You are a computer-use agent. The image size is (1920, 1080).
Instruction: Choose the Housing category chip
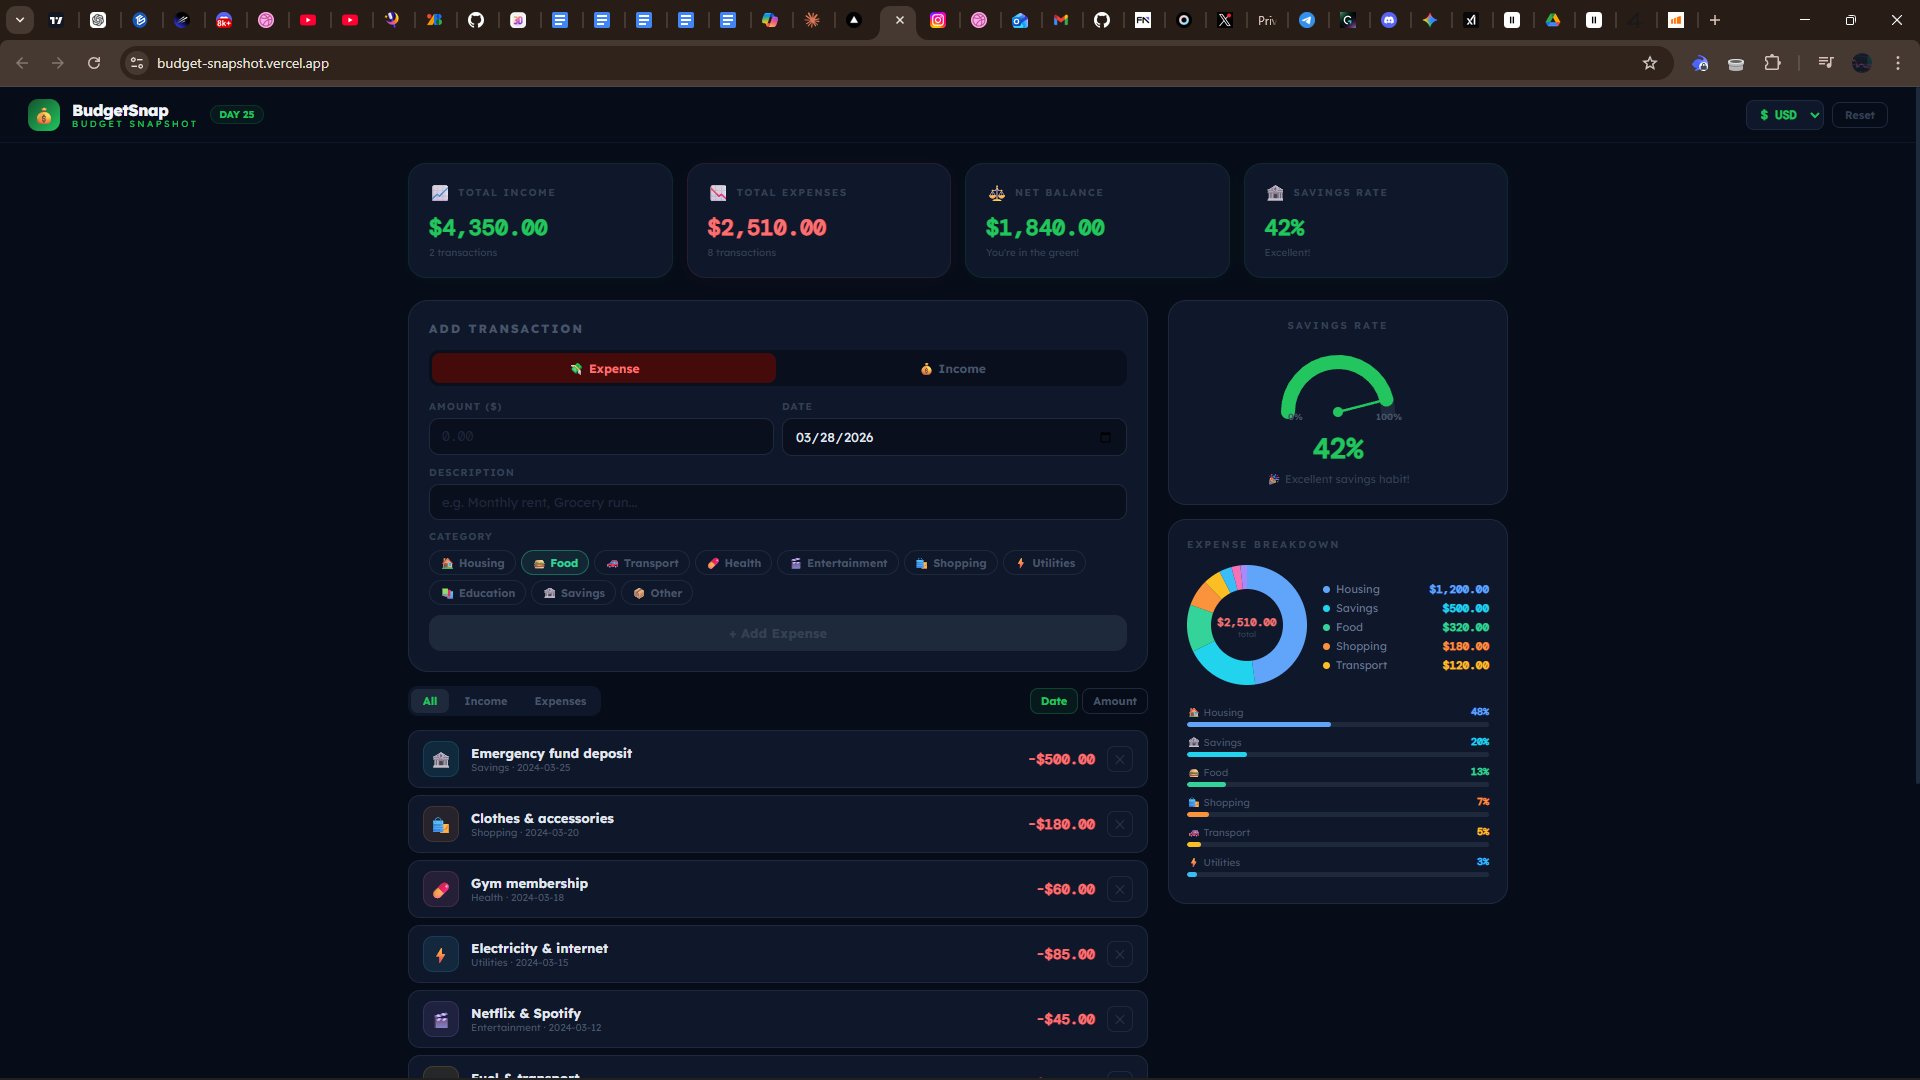(x=473, y=564)
